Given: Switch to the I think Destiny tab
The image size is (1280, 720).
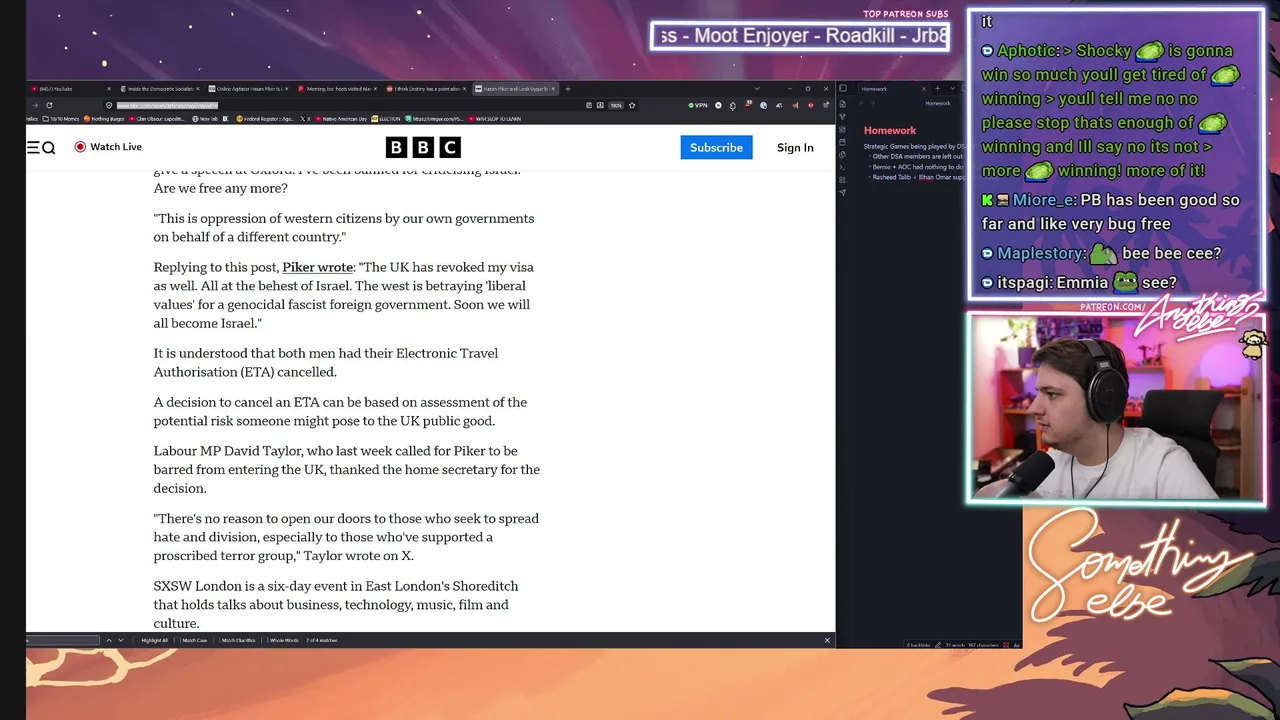Looking at the screenshot, I should tap(427, 89).
